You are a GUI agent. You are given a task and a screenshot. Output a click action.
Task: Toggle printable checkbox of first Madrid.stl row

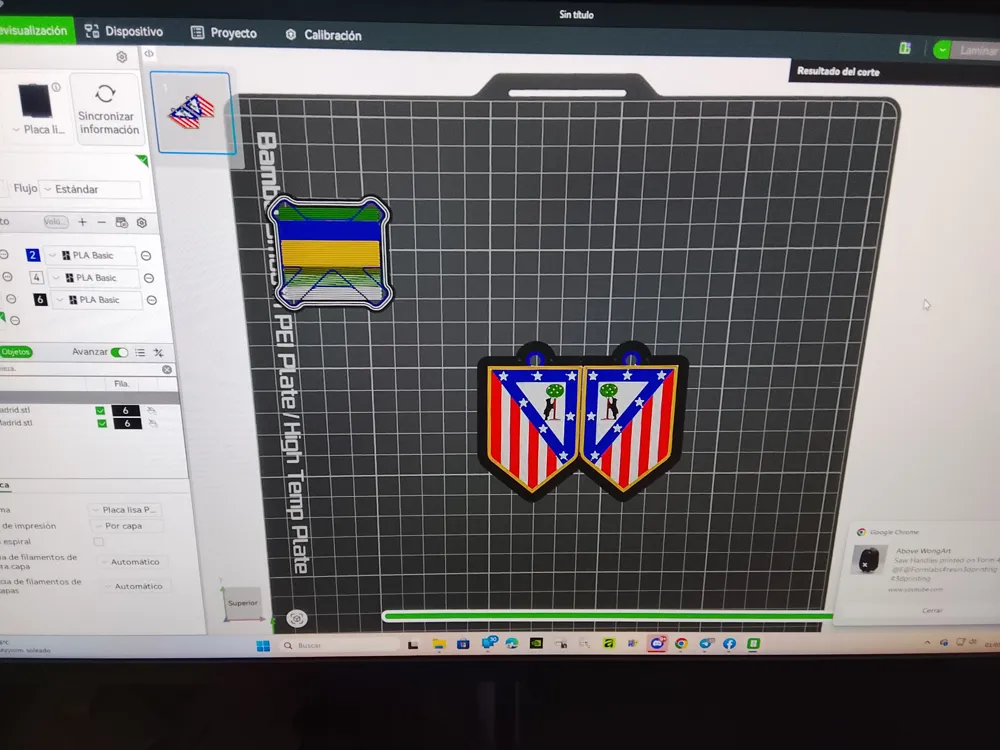coord(100,411)
